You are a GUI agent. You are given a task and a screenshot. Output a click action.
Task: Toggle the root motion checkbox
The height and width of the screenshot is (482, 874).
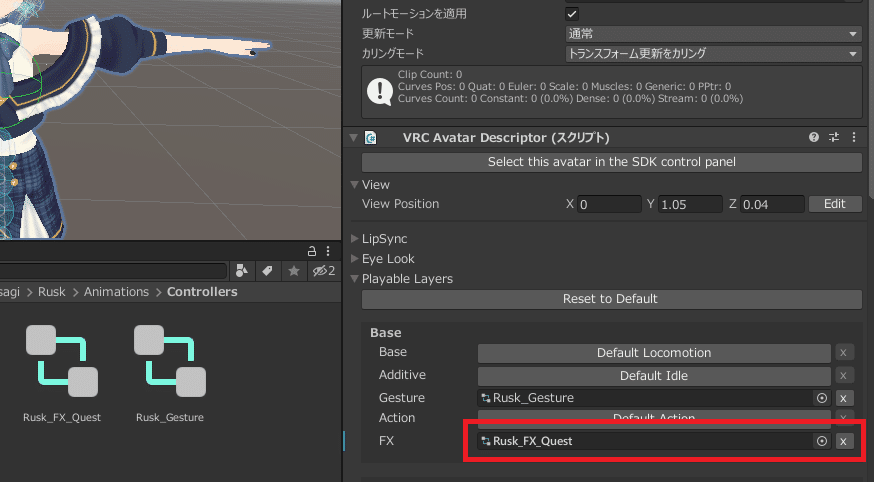click(572, 13)
